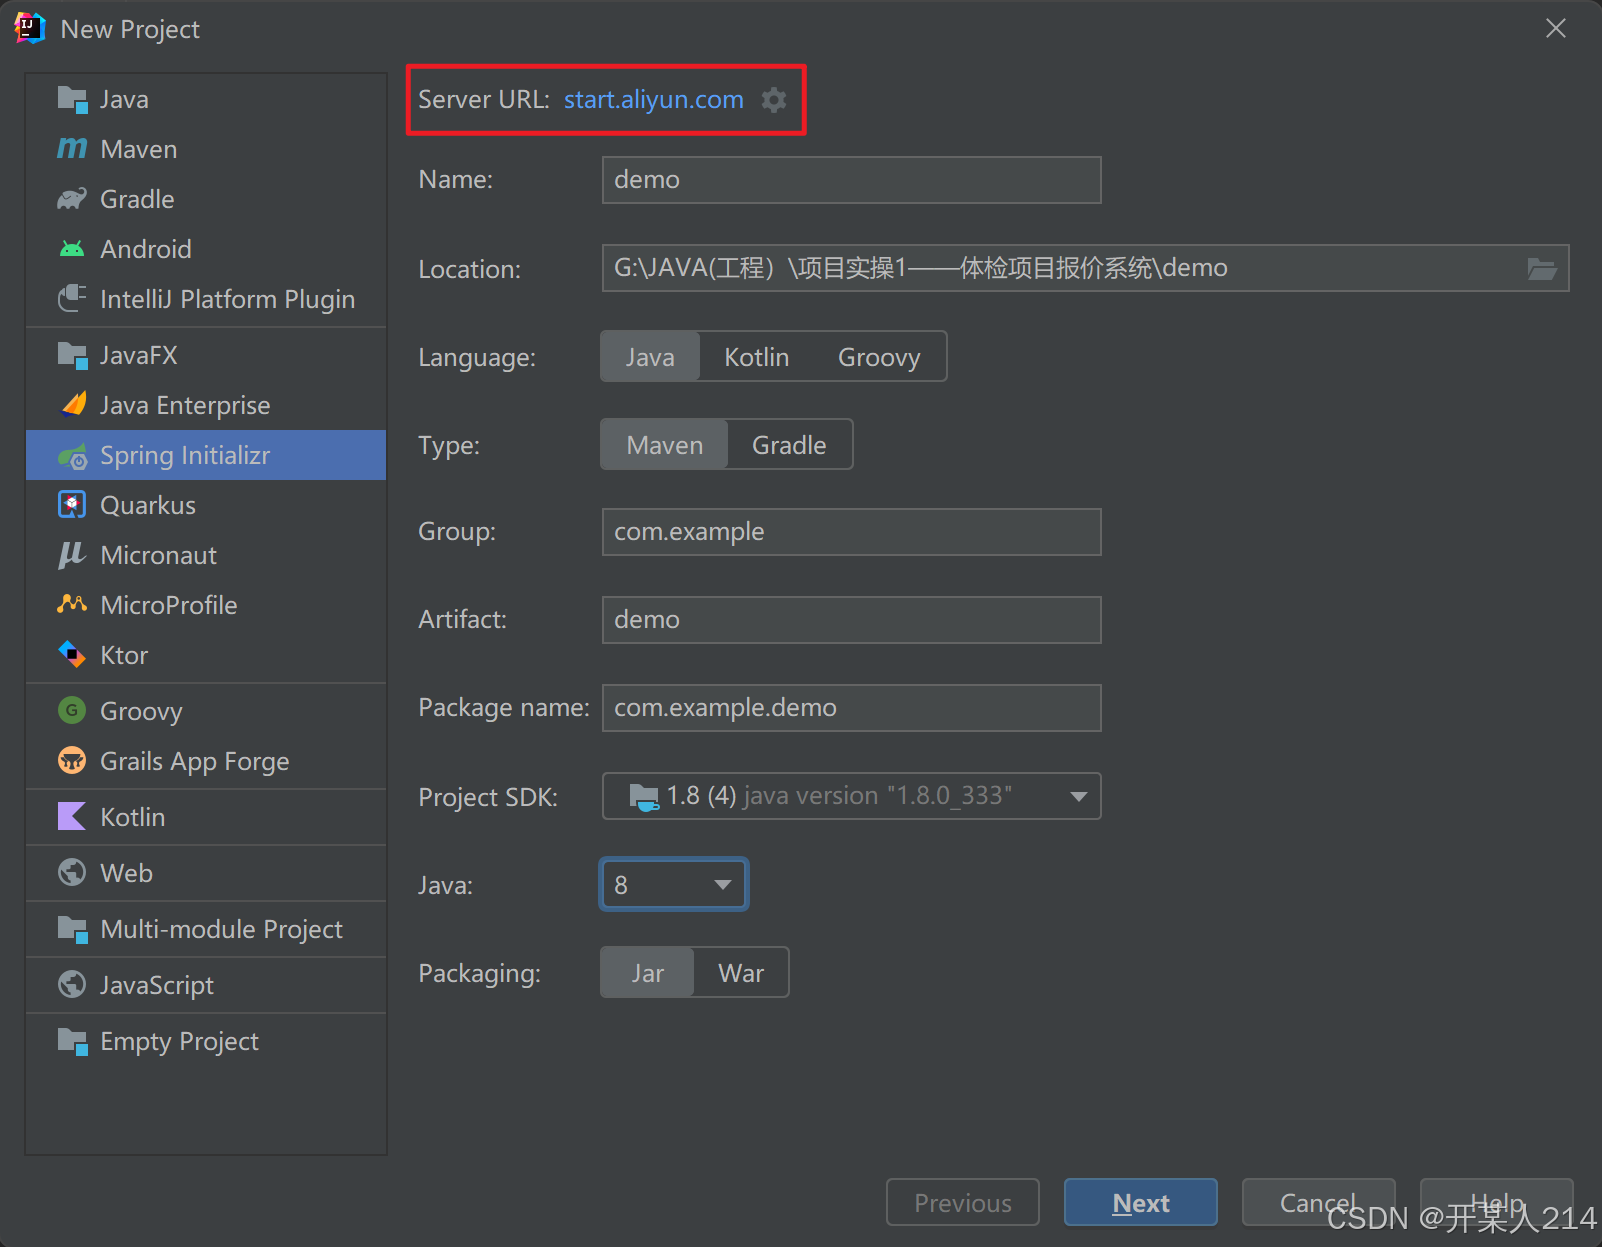Screen dimensions: 1602x1247
Task: Click the Cancel button
Action: click(x=1319, y=1202)
